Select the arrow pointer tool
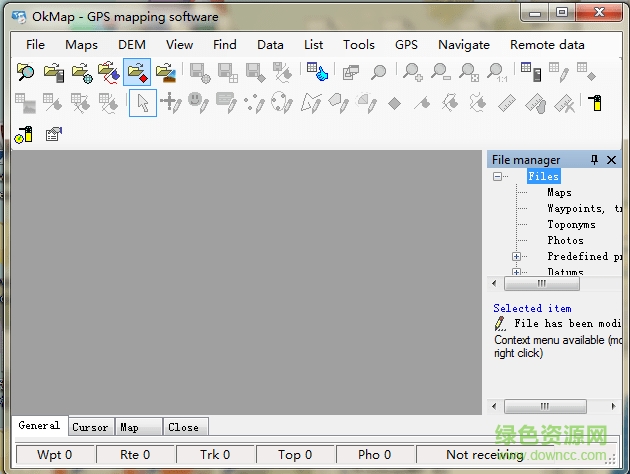Viewport: 630px width, 474px height. click(142, 103)
